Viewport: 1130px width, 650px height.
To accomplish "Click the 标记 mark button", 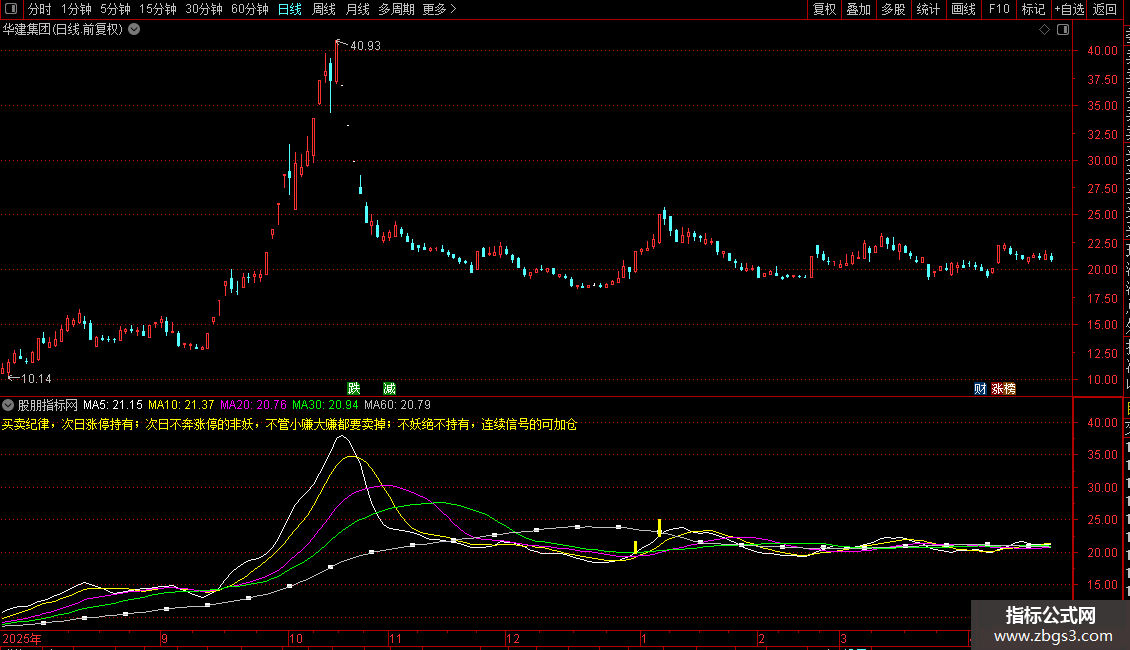I will coord(1033,9).
